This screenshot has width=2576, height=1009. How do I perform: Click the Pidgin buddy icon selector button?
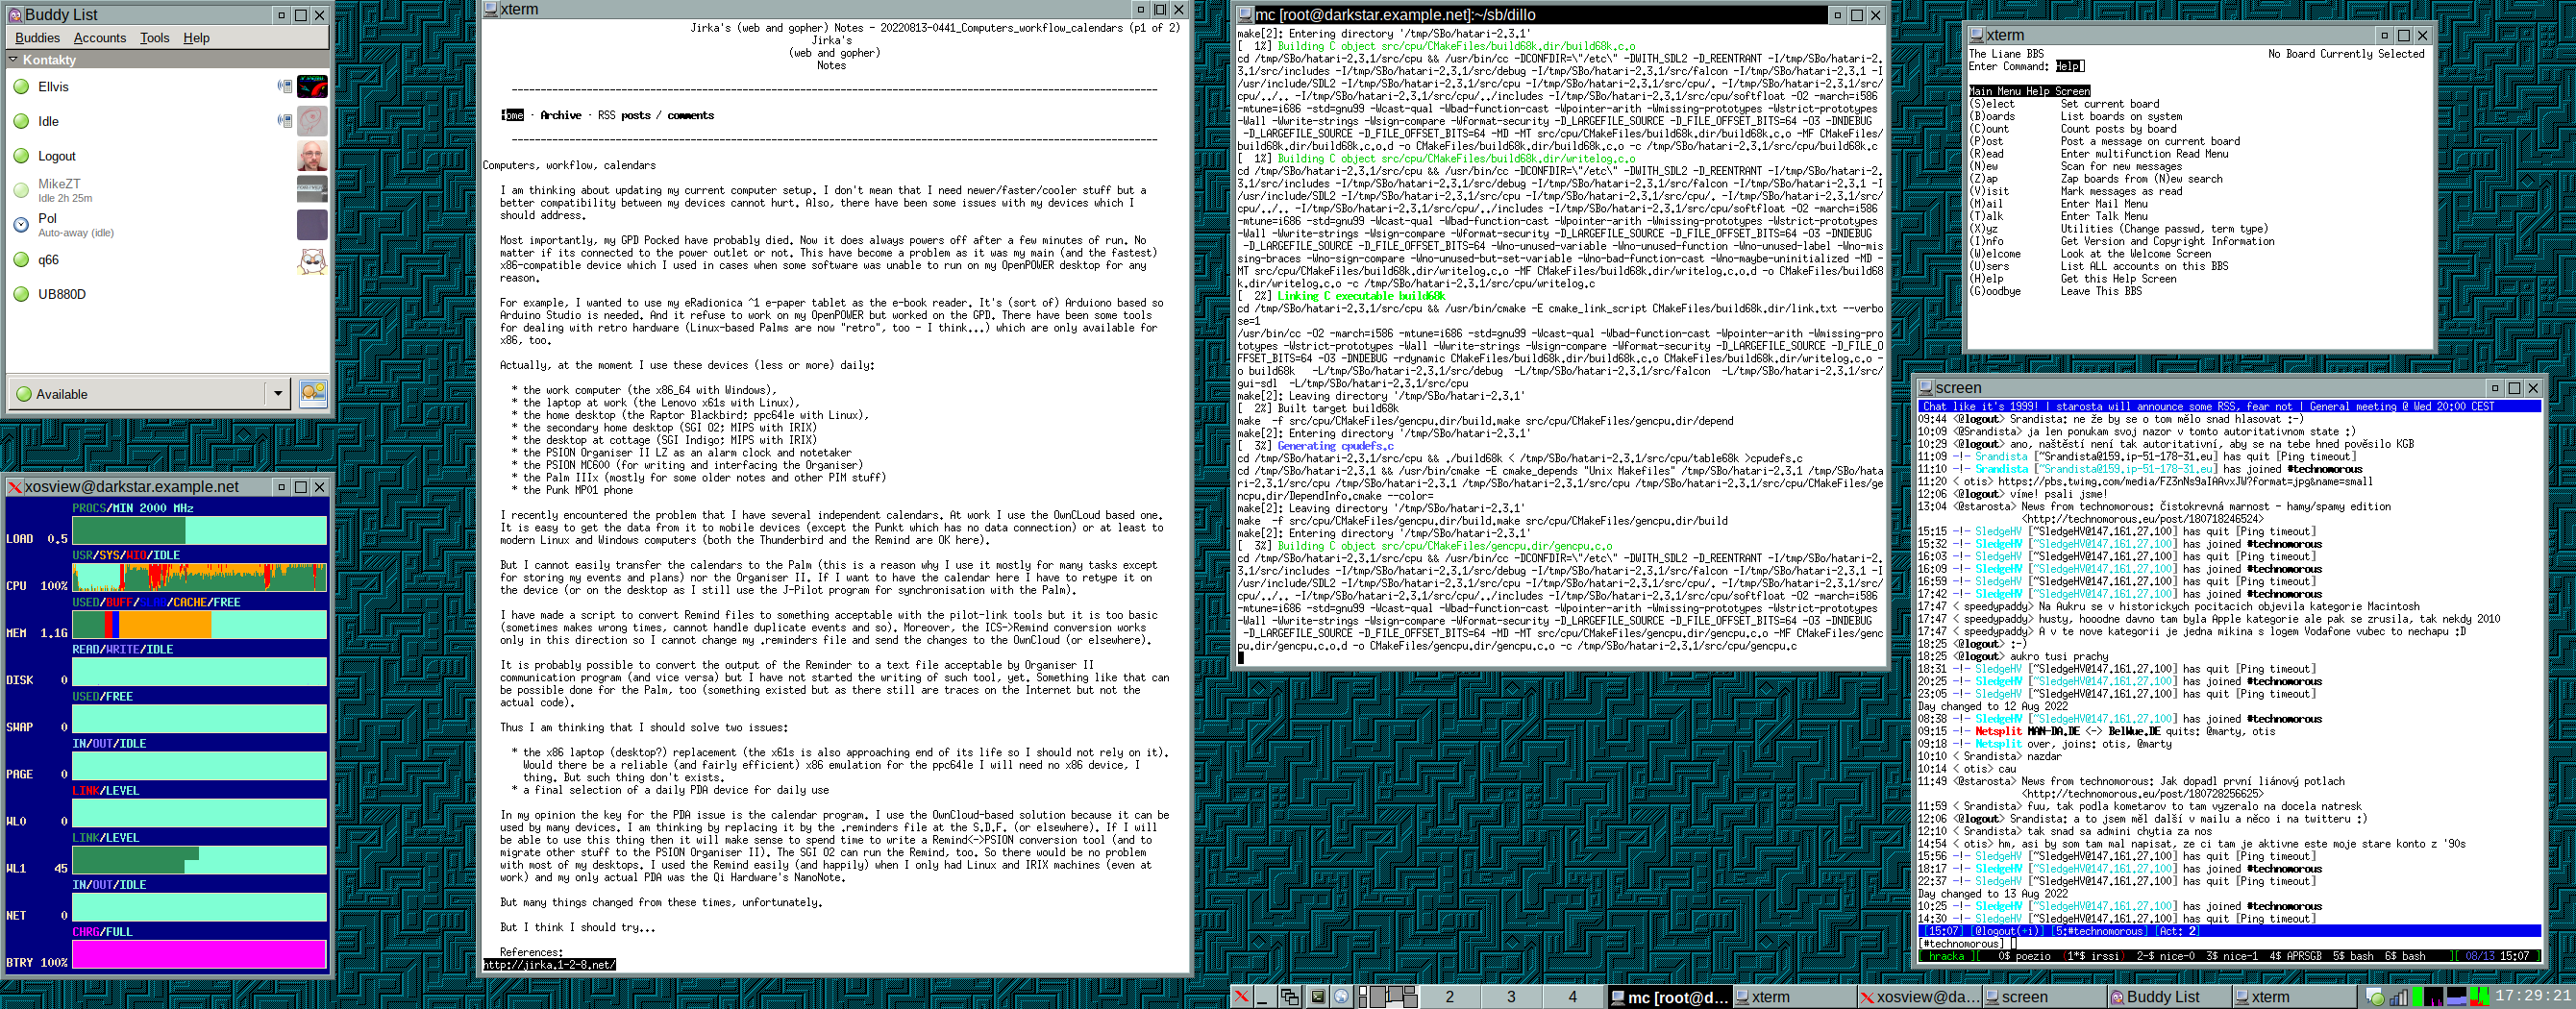tap(313, 393)
